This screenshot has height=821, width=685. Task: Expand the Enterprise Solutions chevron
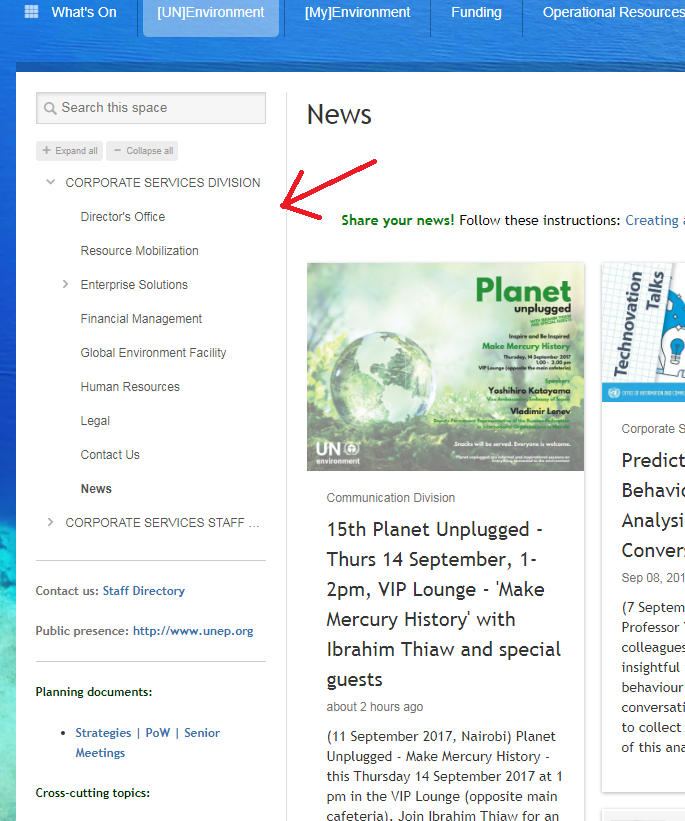pos(65,284)
